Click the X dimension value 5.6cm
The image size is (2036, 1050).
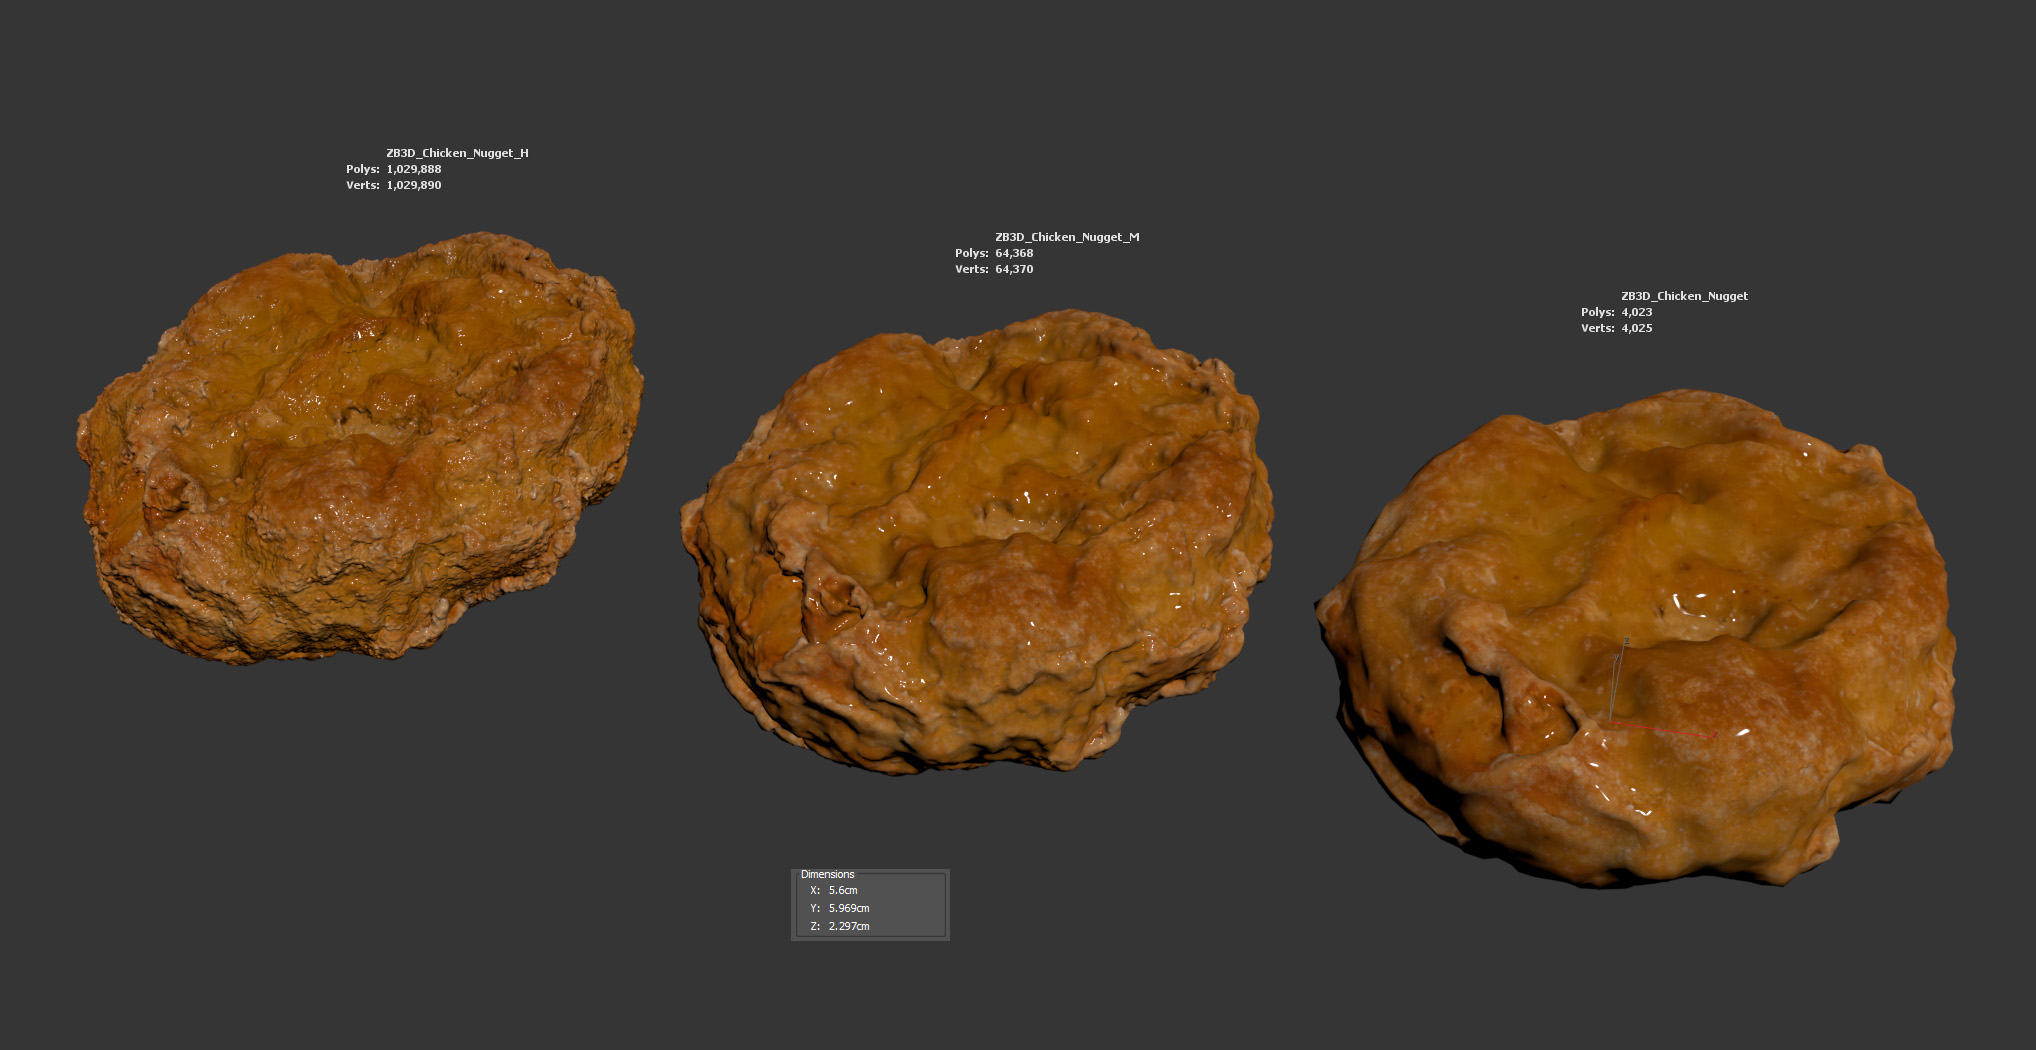842,890
